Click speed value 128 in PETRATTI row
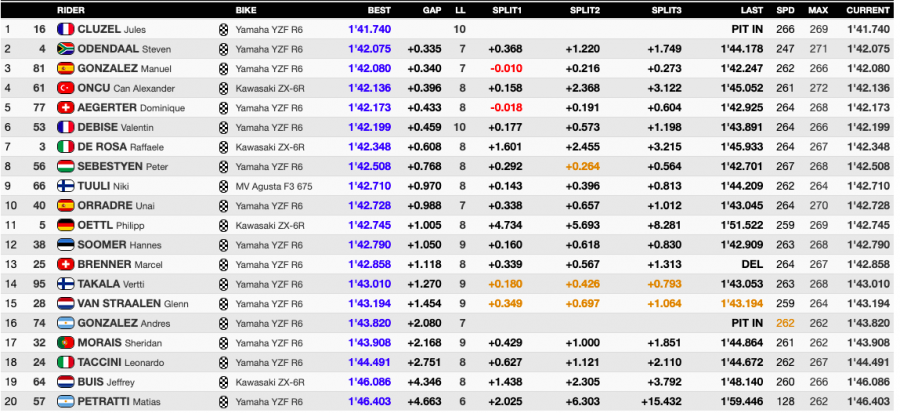The width and height of the screenshot is (900, 413). [785, 401]
